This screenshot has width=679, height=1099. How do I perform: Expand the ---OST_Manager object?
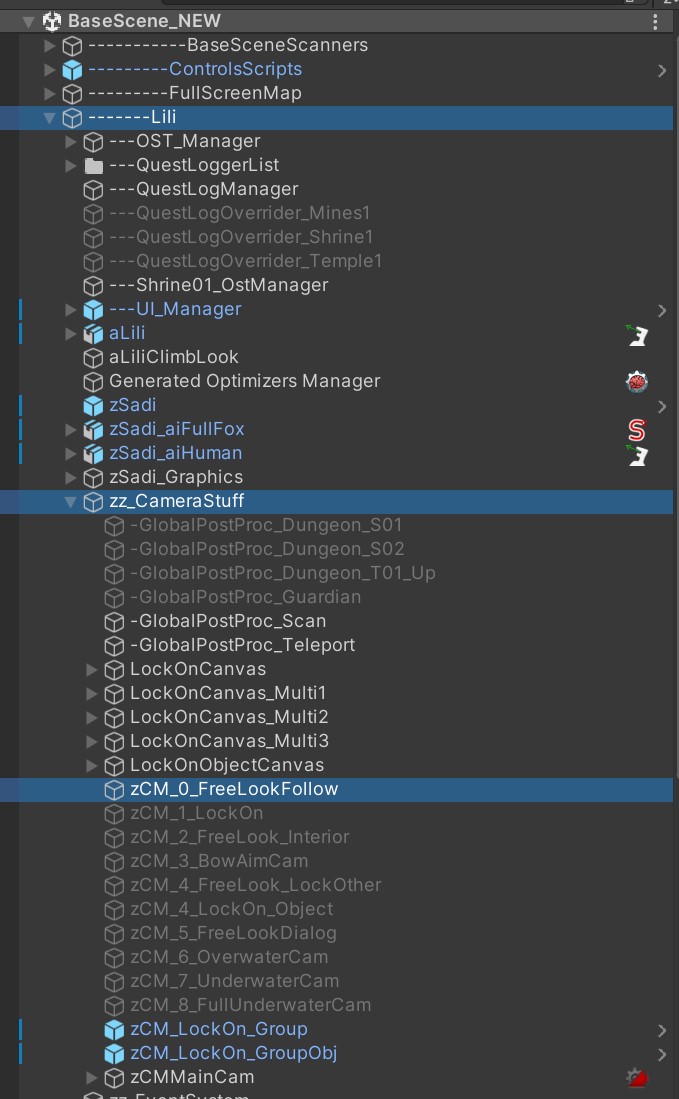click(x=72, y=141)
